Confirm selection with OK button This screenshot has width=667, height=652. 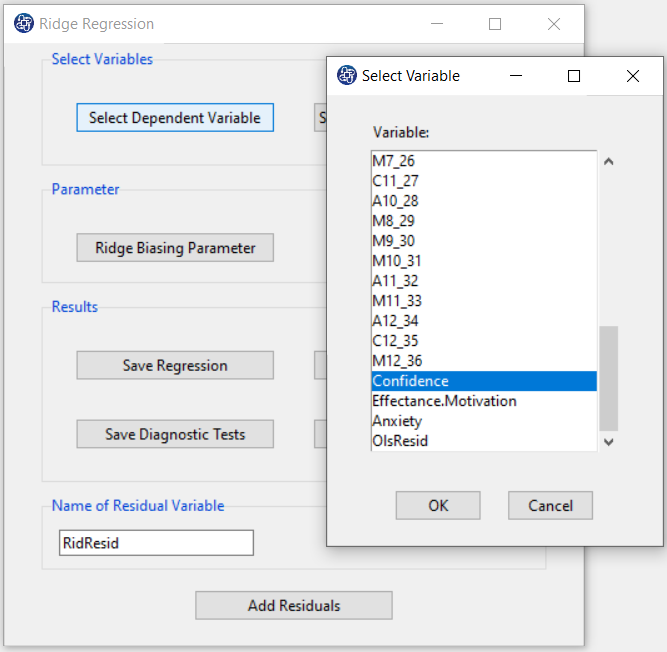438,505
